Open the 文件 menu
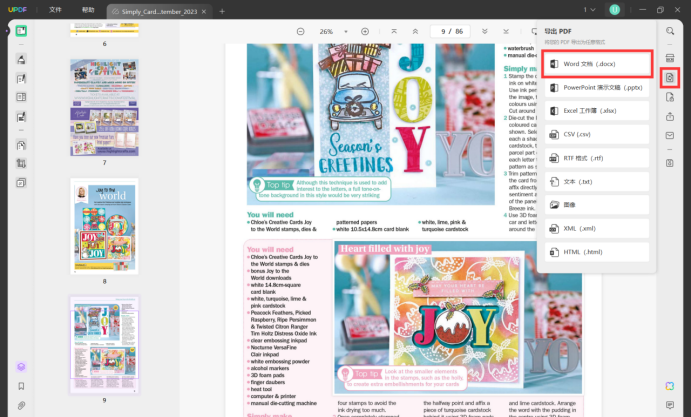Screen dimensions: 691x417 [x=55, y=10]
